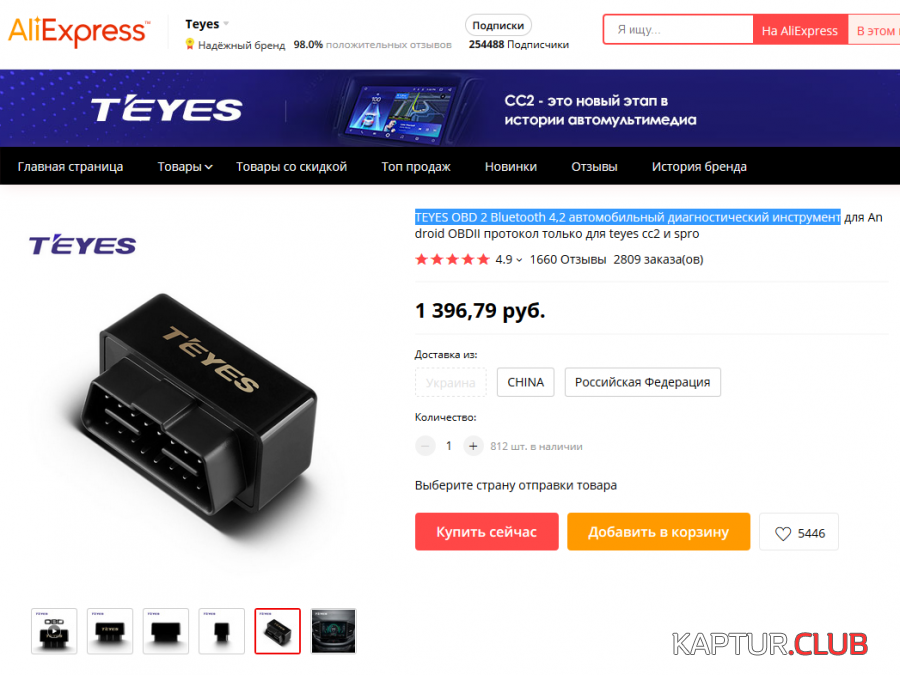Increase quantity with the plus button
Viewport: 900px width, 675px height.
473,446
